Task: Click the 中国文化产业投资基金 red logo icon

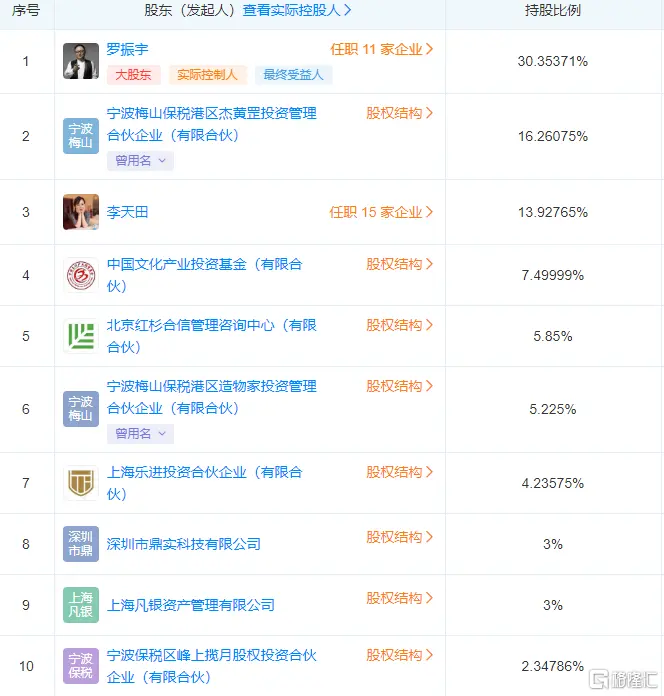Action: point(81,275)
